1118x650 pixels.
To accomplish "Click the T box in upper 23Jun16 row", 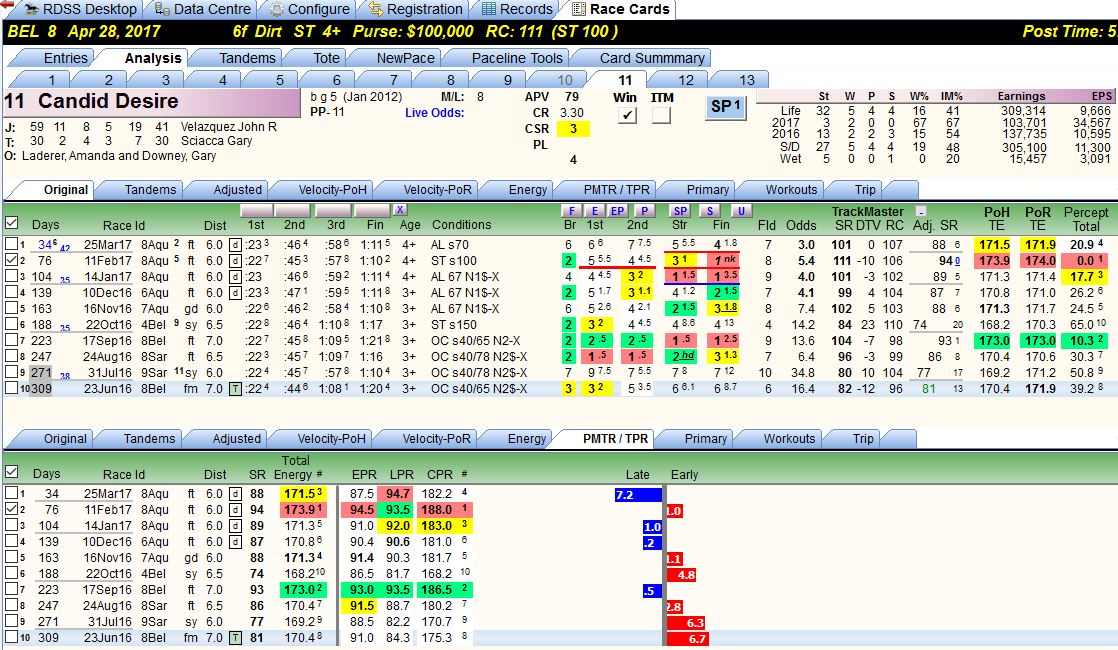I will pos(235,388).
